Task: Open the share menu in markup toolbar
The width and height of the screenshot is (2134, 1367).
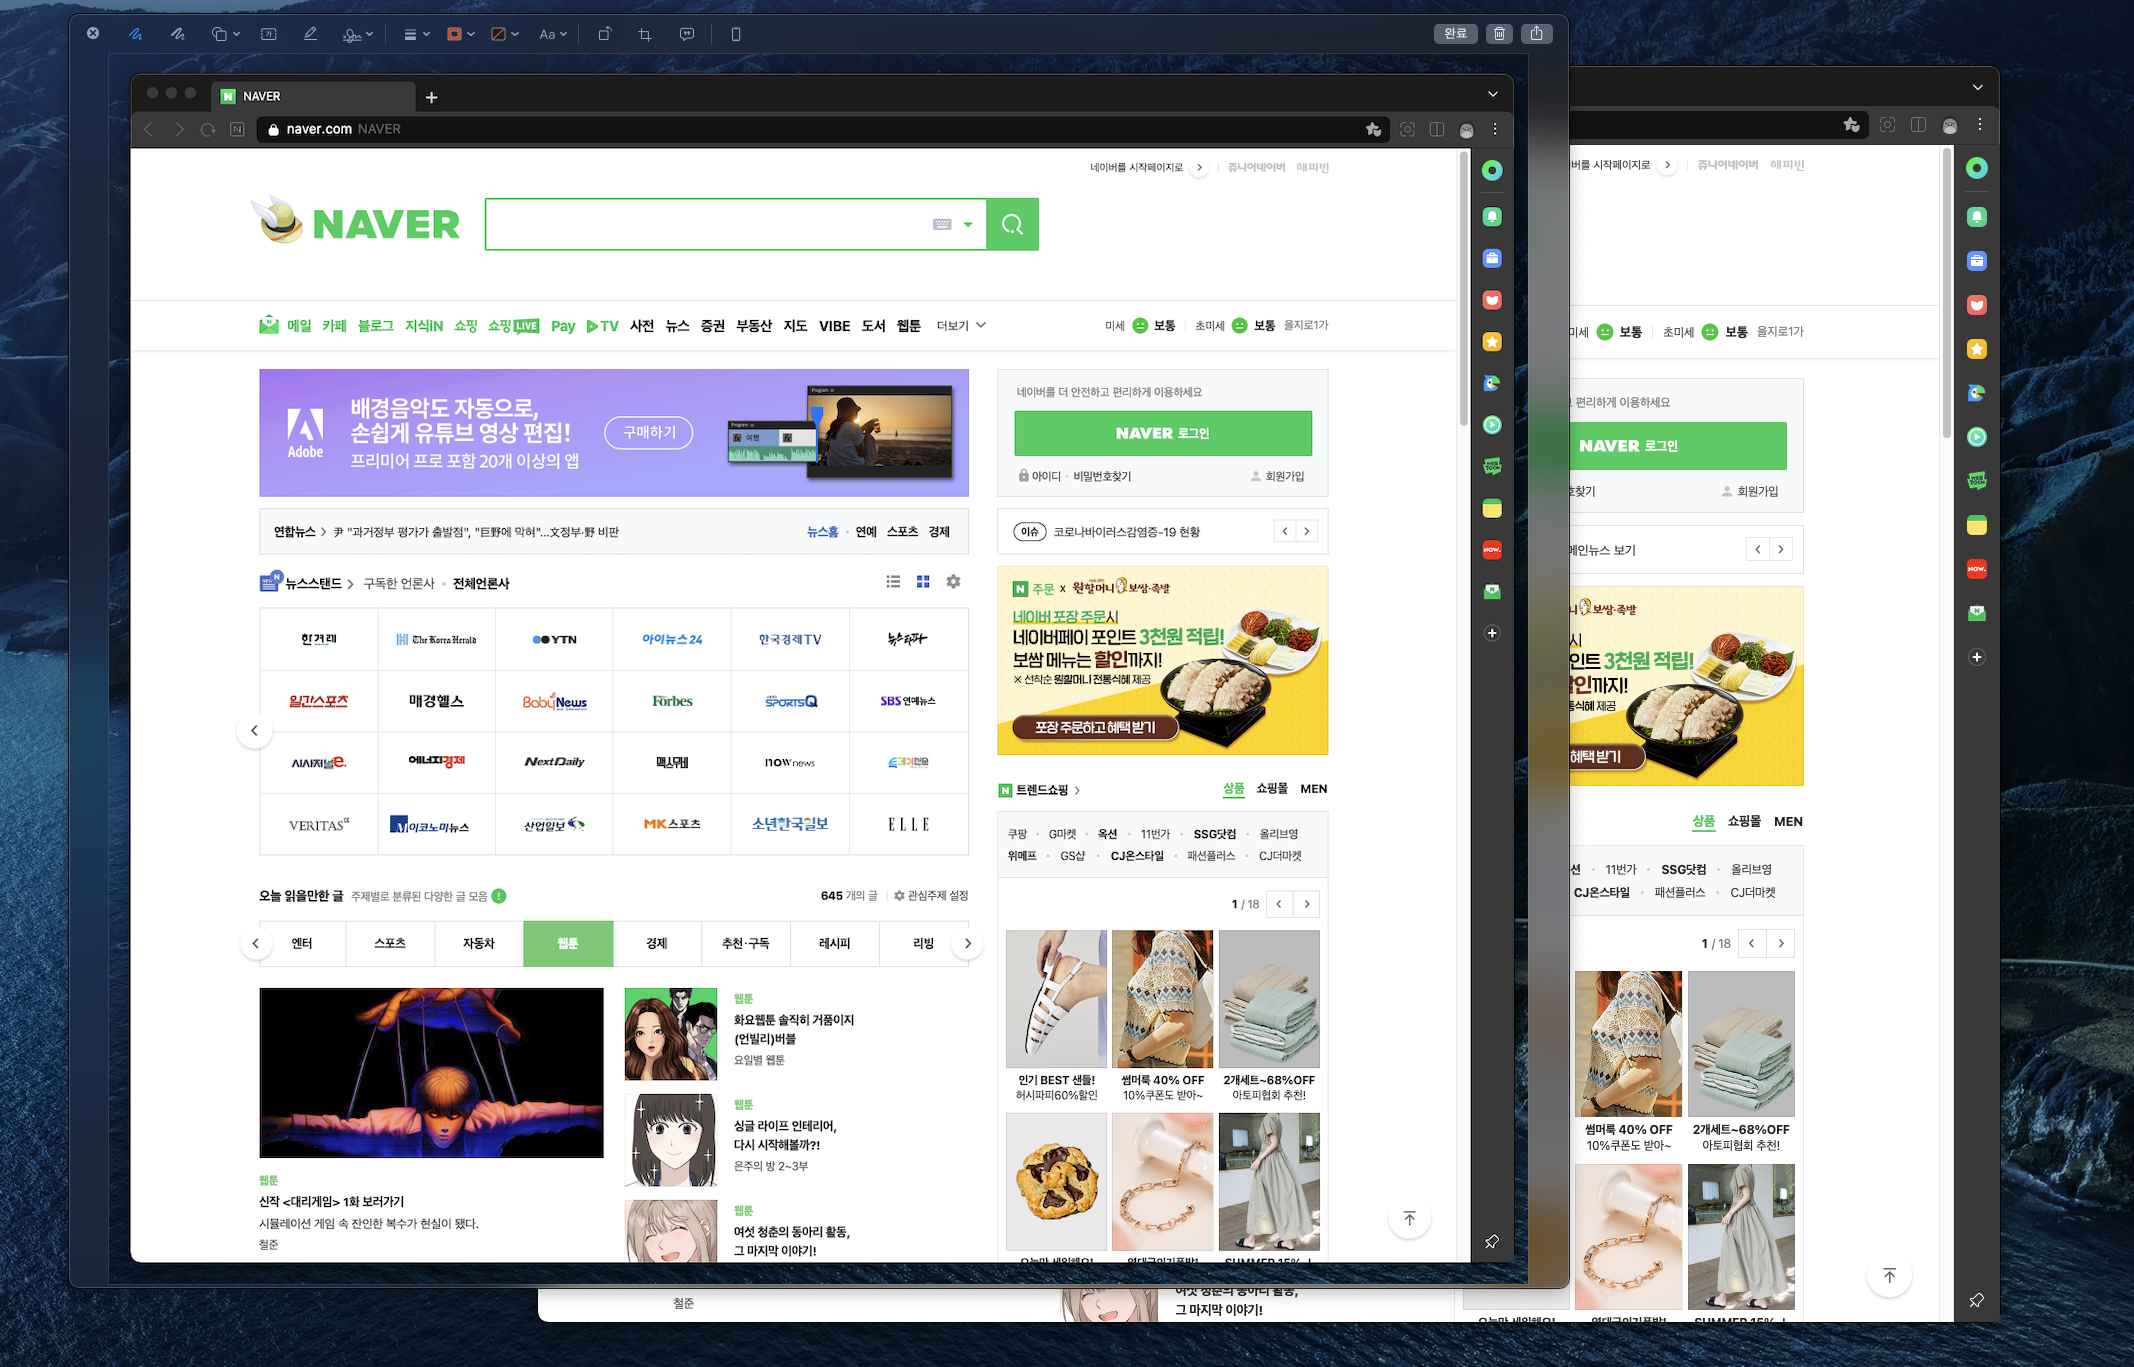Action: tap(1537, 34)
